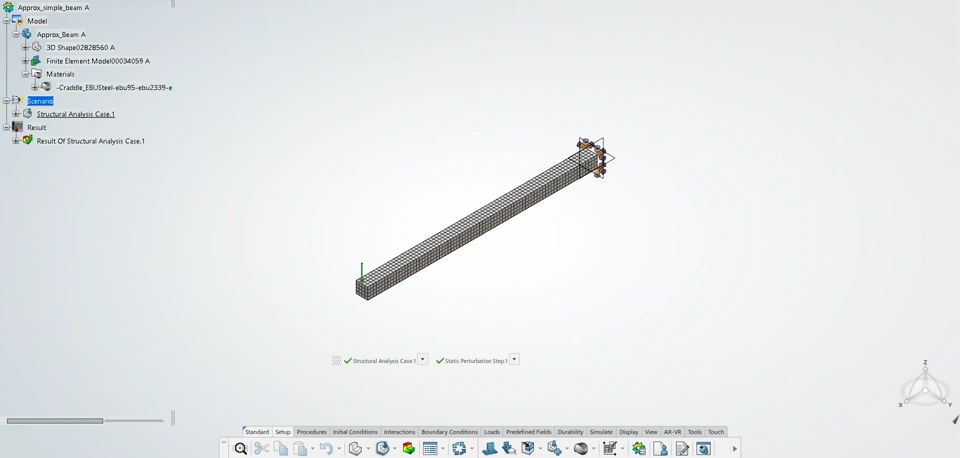The width and height of the screenshot is (960, 458).
Task: Click the blue-framed results window icon
Action: click(703, 449)
